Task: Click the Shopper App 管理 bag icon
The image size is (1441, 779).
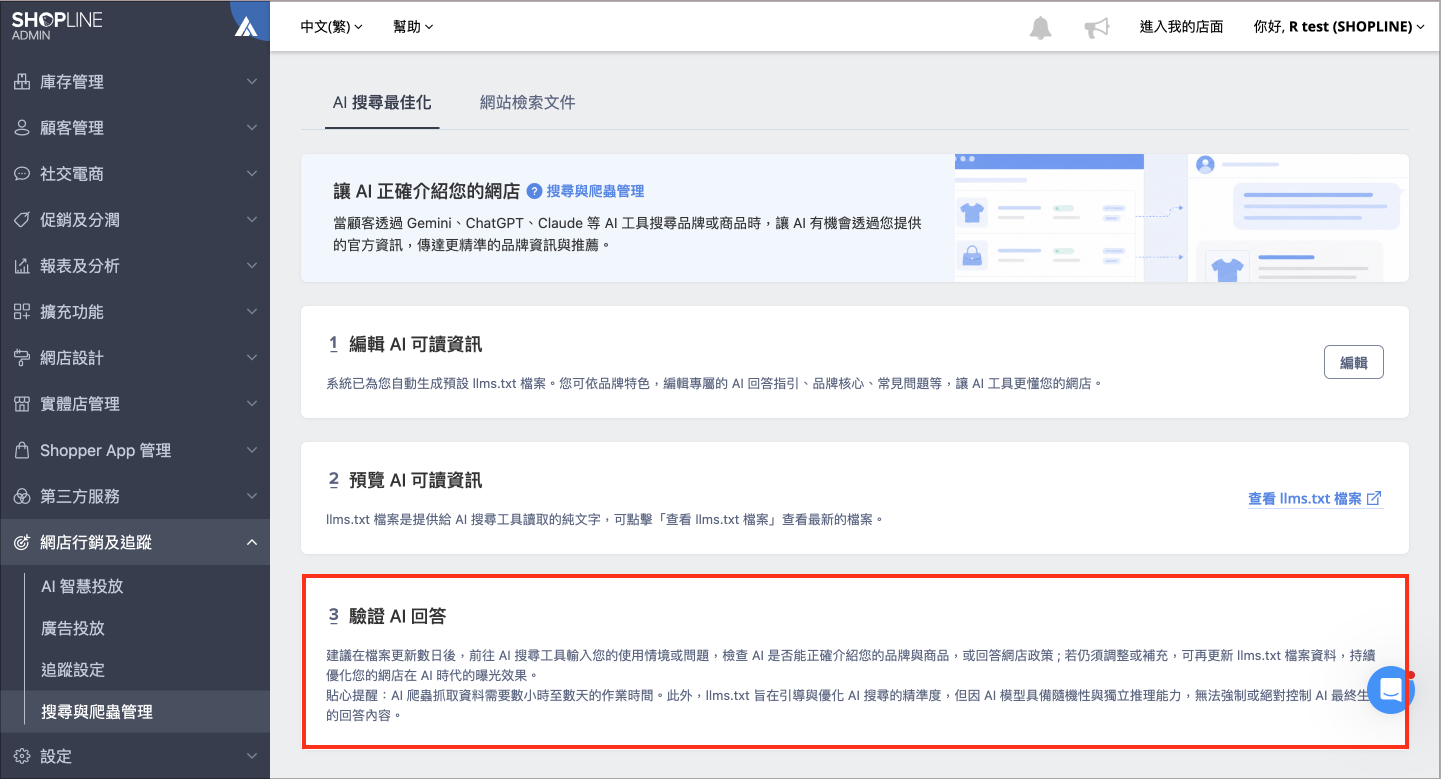Action: click(x=22, y=450)
